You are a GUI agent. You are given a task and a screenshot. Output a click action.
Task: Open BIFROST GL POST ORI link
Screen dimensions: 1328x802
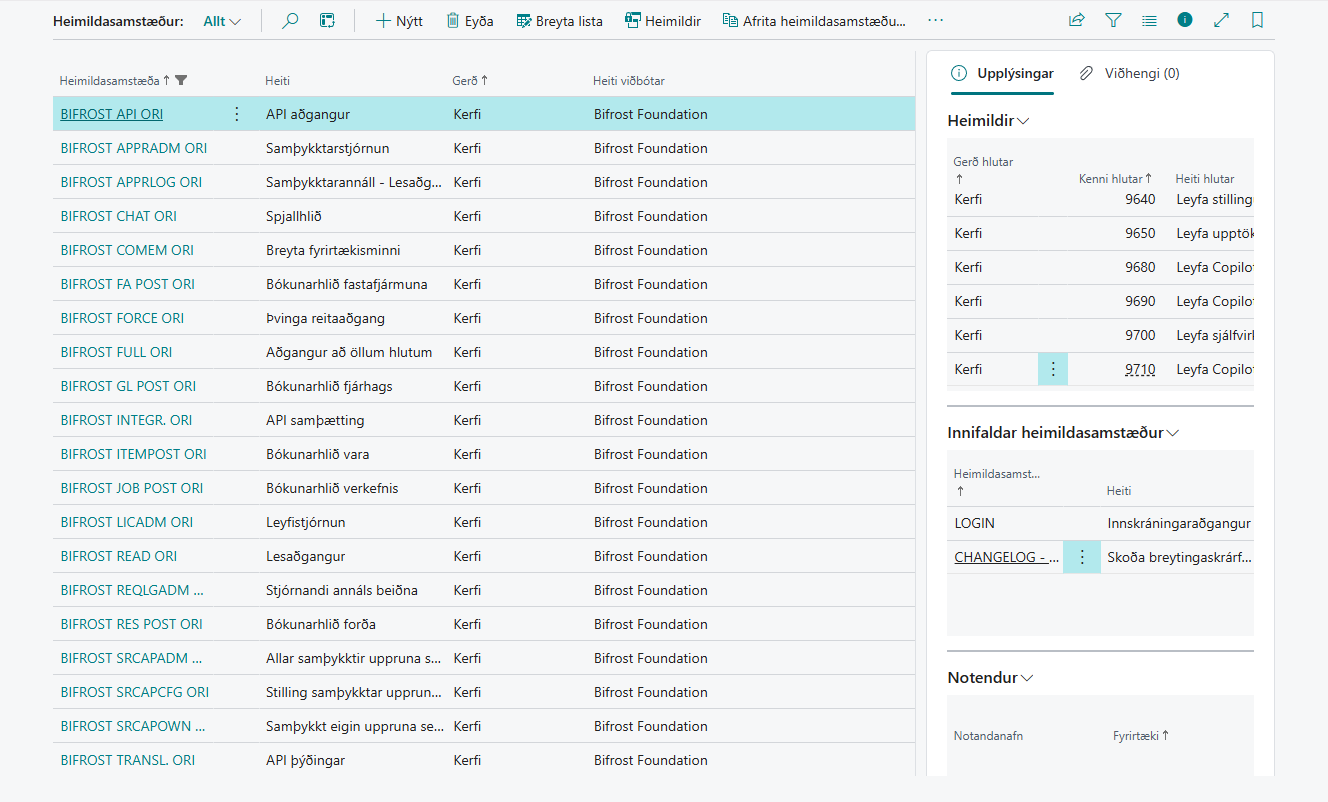128,386
